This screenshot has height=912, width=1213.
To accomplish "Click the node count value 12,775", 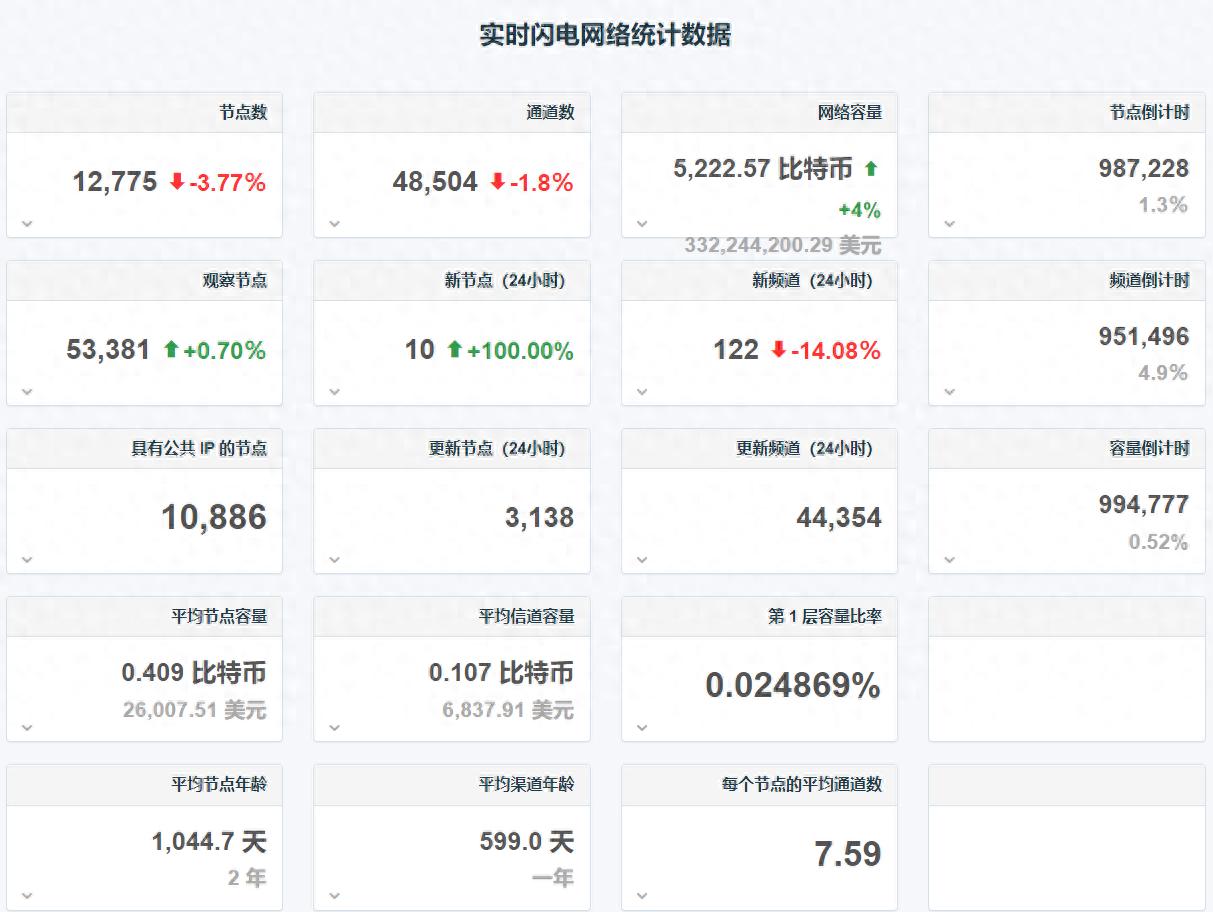I will coord(115,182).
